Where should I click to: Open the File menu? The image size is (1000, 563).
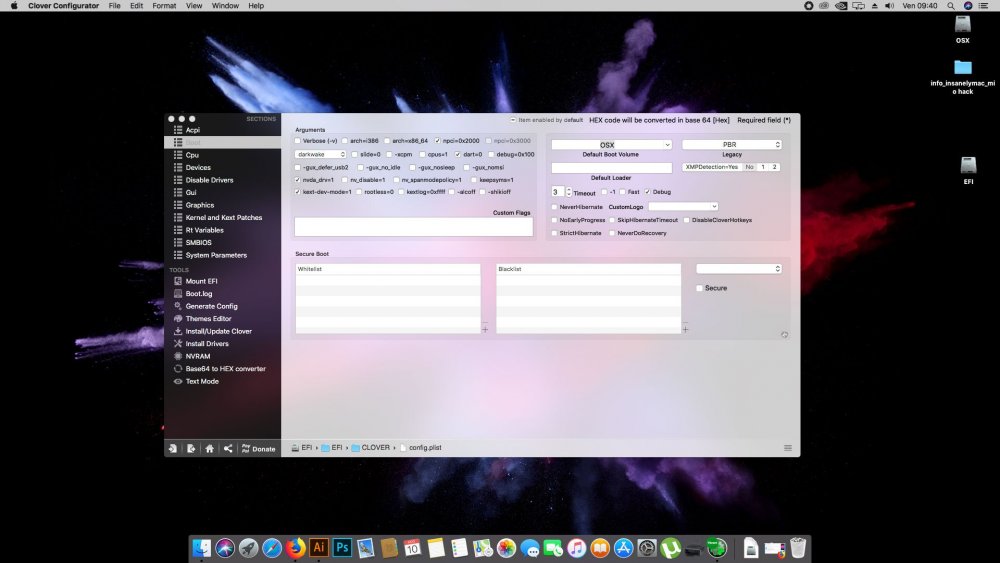114,6
